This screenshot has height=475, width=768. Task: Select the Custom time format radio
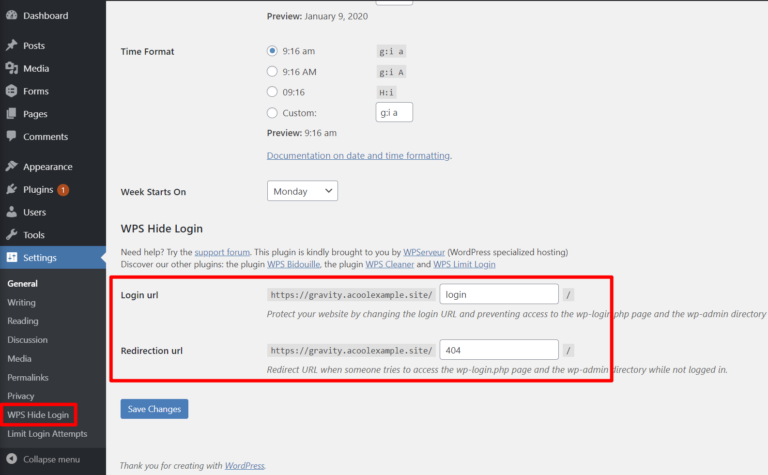point(272,113)
